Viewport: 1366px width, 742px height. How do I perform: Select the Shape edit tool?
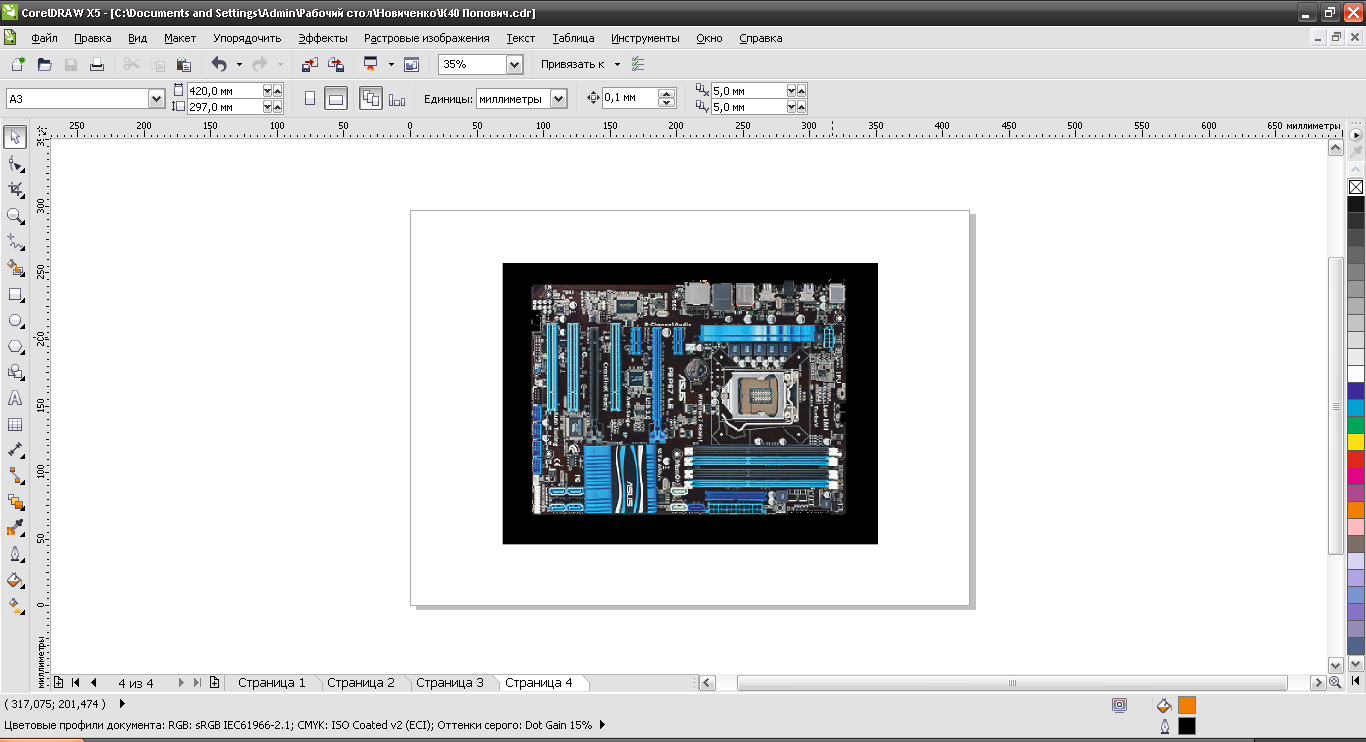tap(16, 163)
